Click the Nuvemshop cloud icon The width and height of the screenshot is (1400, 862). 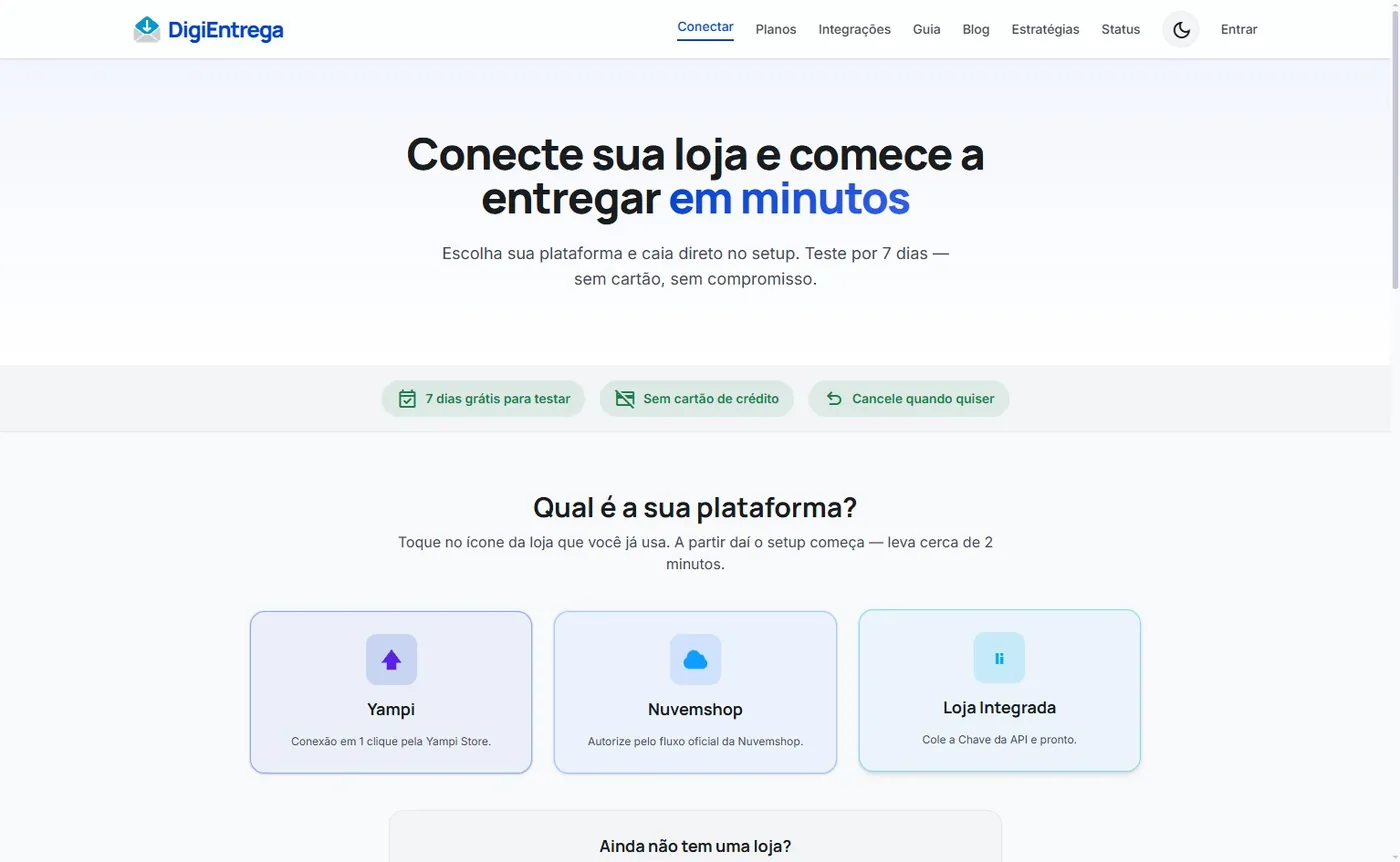pyautogui.click(x=695, y=659)
